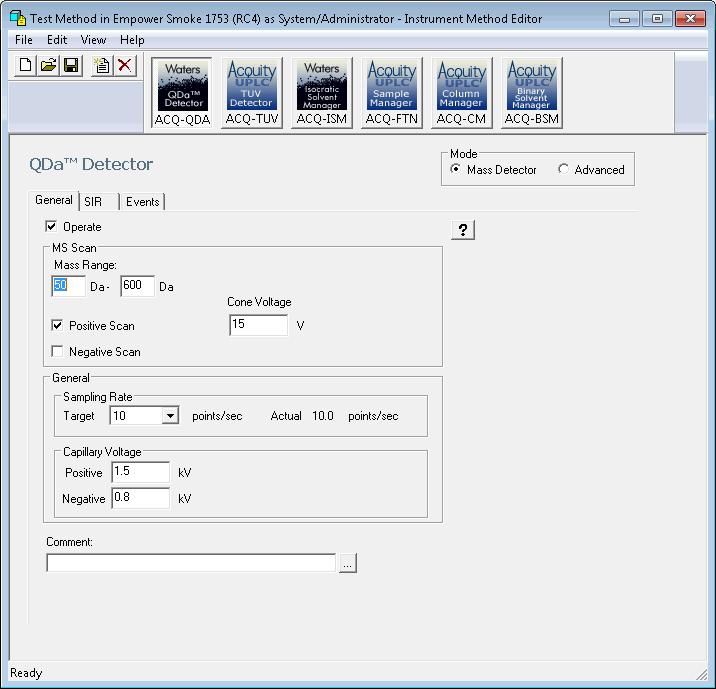Expand the Sampling Rate Target dropdown
This screenshot has height=689, width=716.
click(x=170, y=416)
